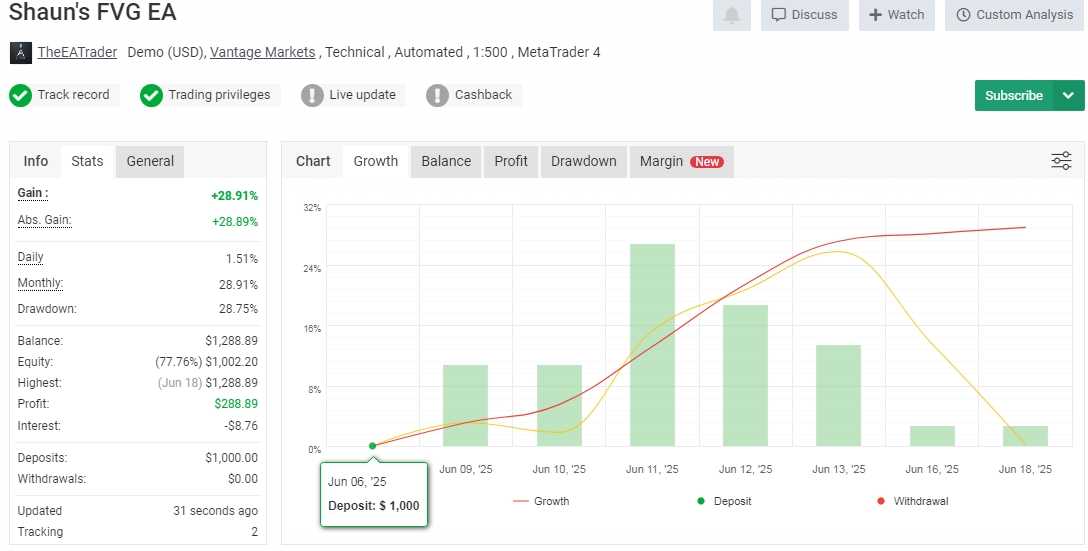Click the -$8.76 interest value
The width and height of the screenshot is (1088, 551).
241,425
